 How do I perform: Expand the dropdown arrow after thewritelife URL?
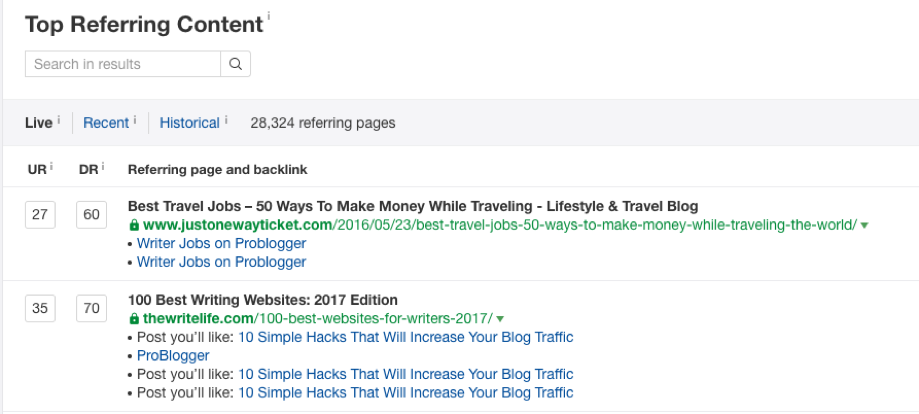pos(500,319)
